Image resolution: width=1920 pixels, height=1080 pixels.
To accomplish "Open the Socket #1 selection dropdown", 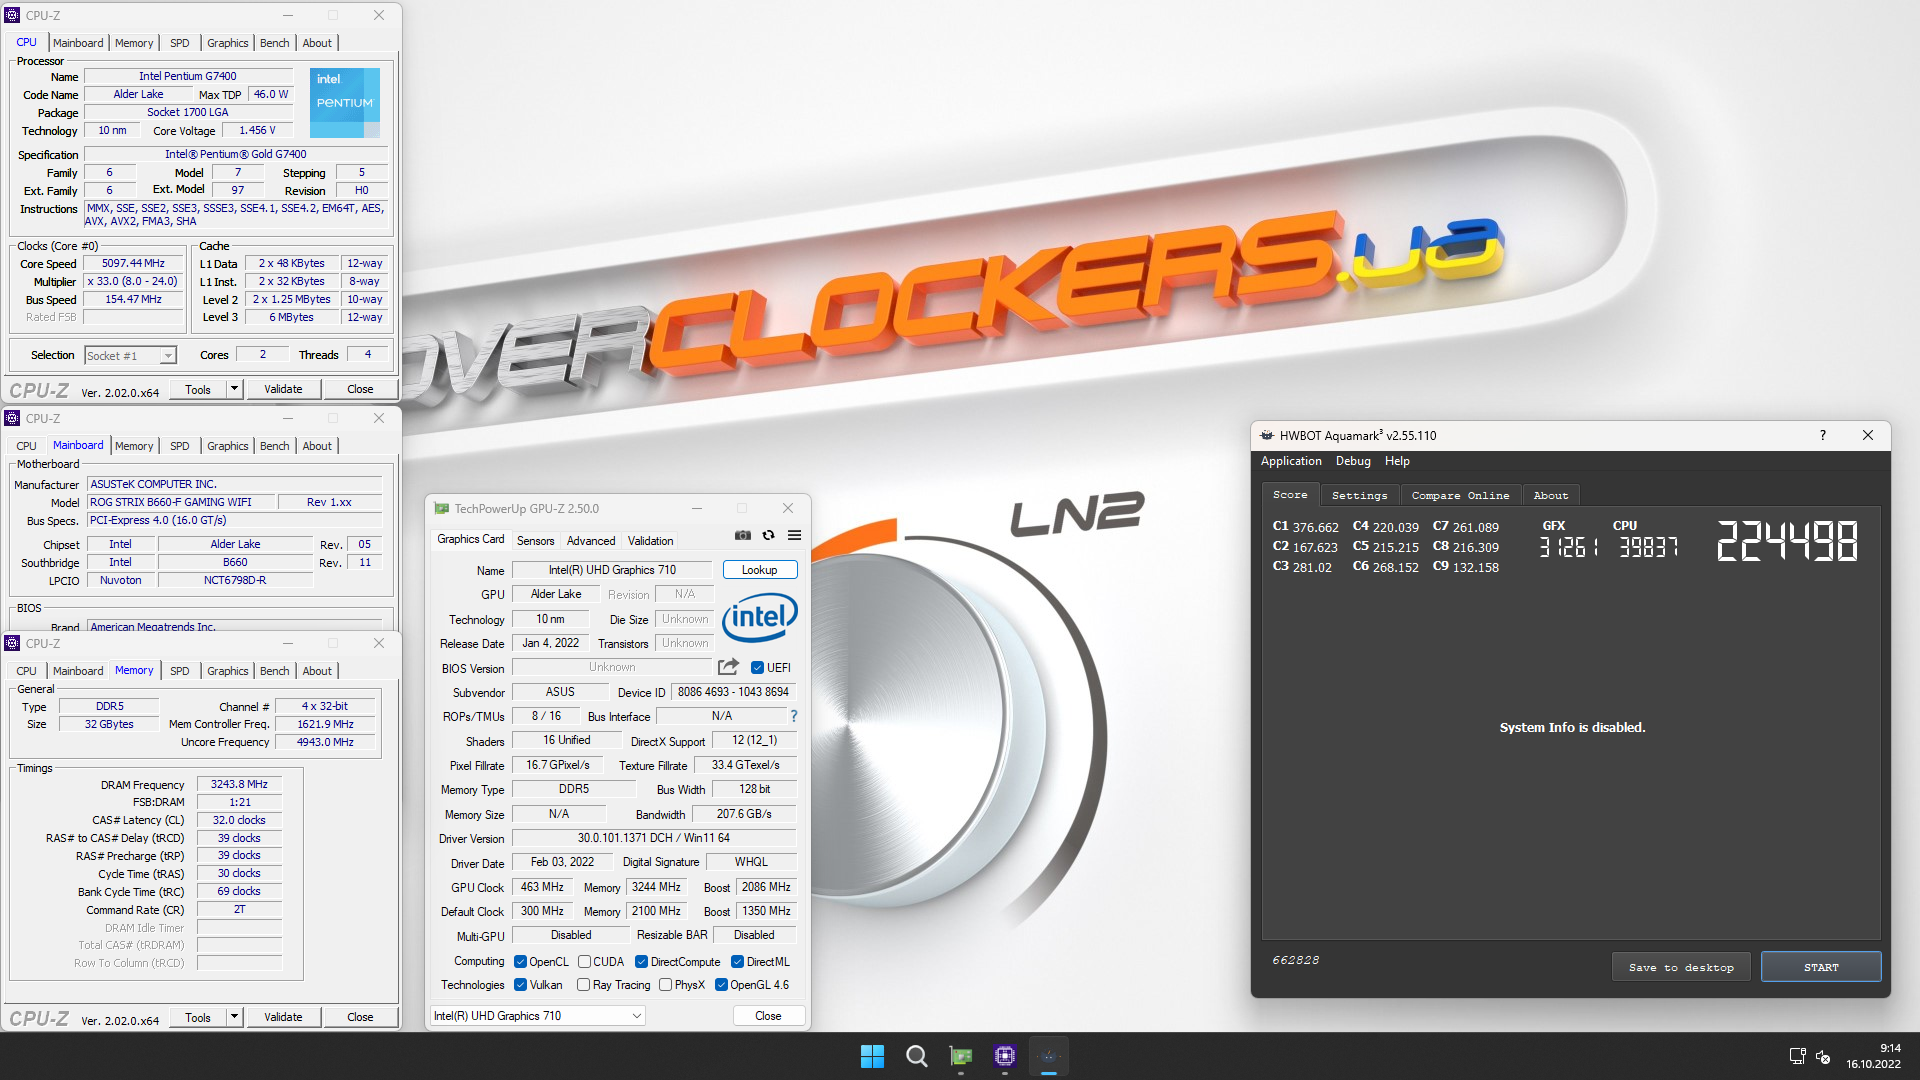I will [130, 355].
